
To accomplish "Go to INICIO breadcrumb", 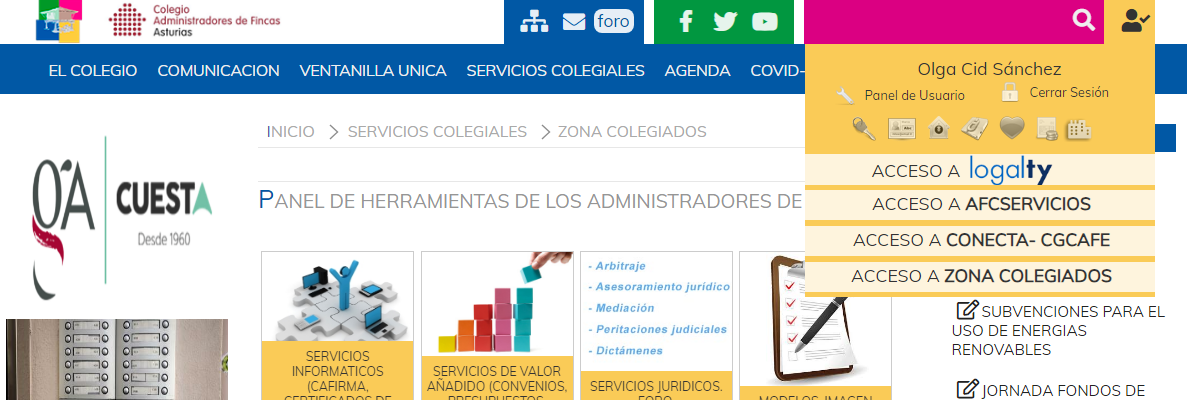I will point(291,132).
